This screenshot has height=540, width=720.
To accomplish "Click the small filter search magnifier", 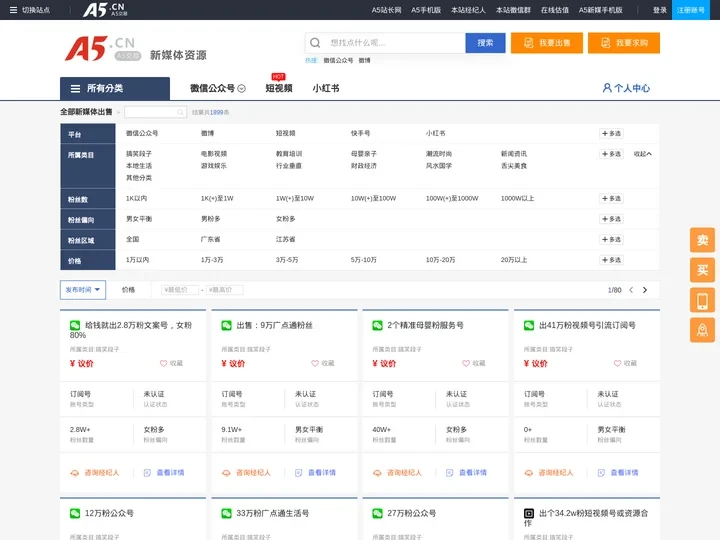I will tap(180, 112).
